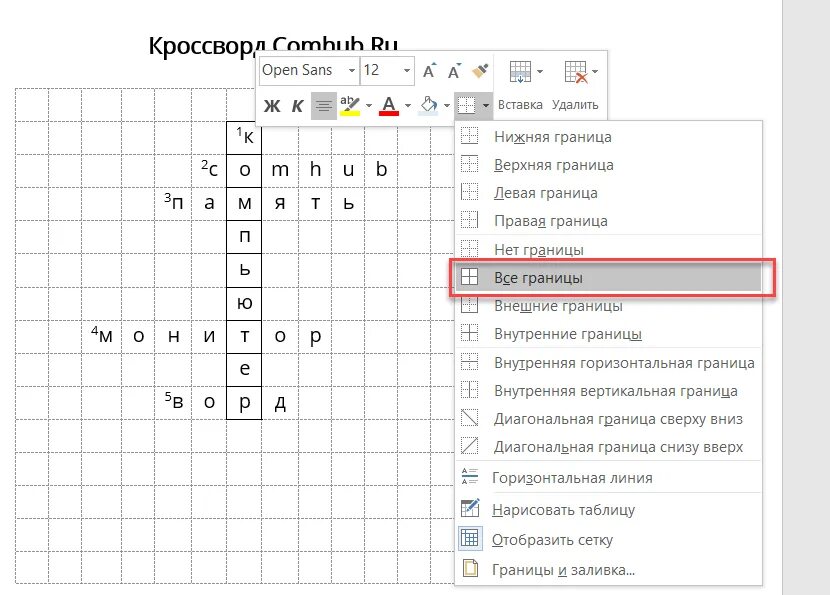
Task: Click the letter д in ворд
Action: pyautogui.click(x=280, y=403)
